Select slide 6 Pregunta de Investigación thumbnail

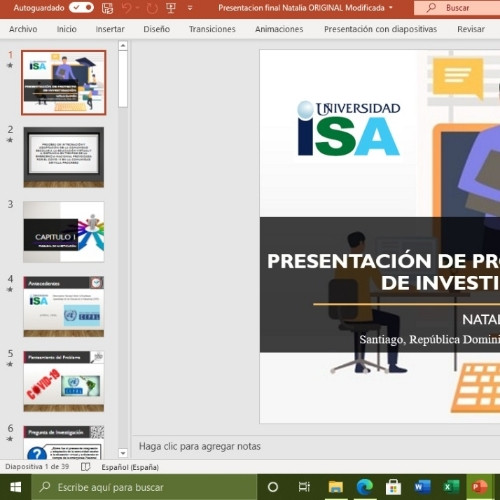point(64,442)
